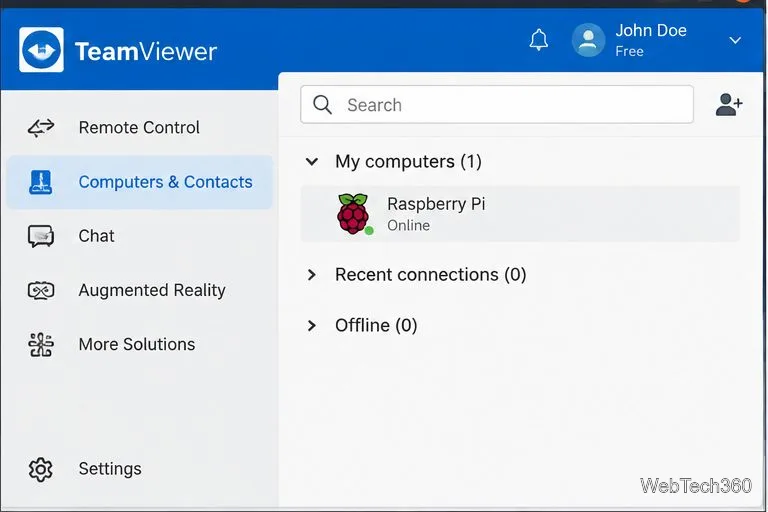
Task: Select the Raspberry Pi computer entry
Action: tap(520, 214)
